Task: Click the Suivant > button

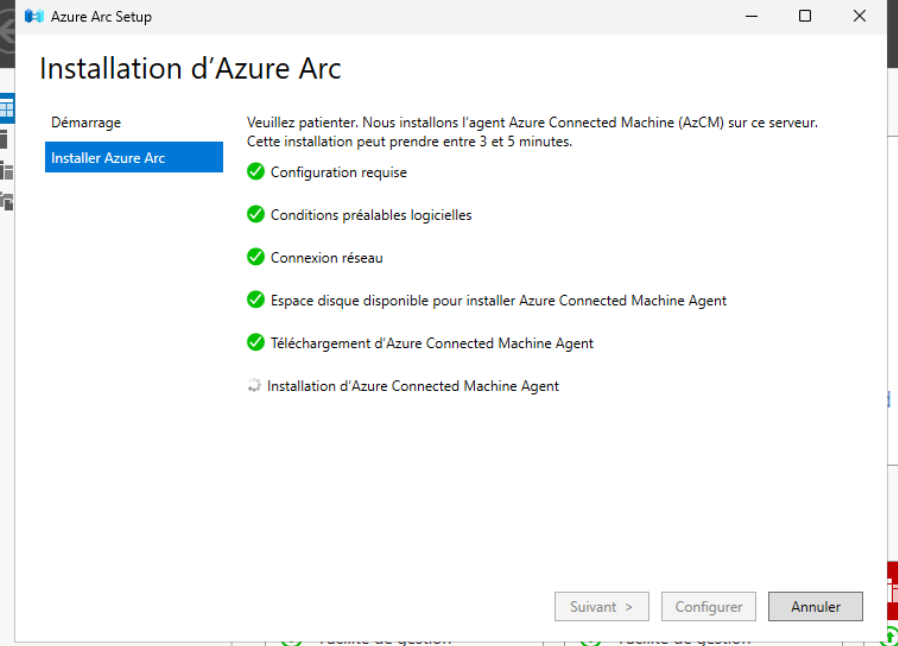Action: pyautogui.click(x=601, y=607)
